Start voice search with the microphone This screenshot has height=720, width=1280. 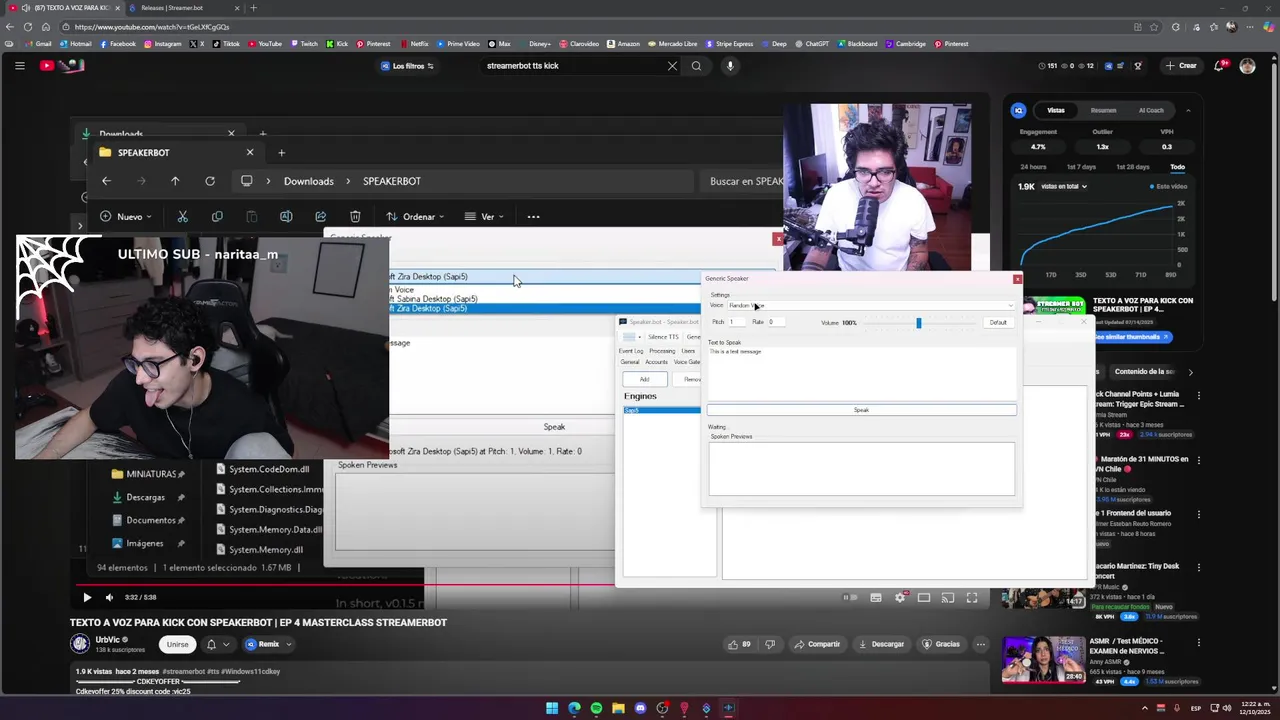coord(730,66)
